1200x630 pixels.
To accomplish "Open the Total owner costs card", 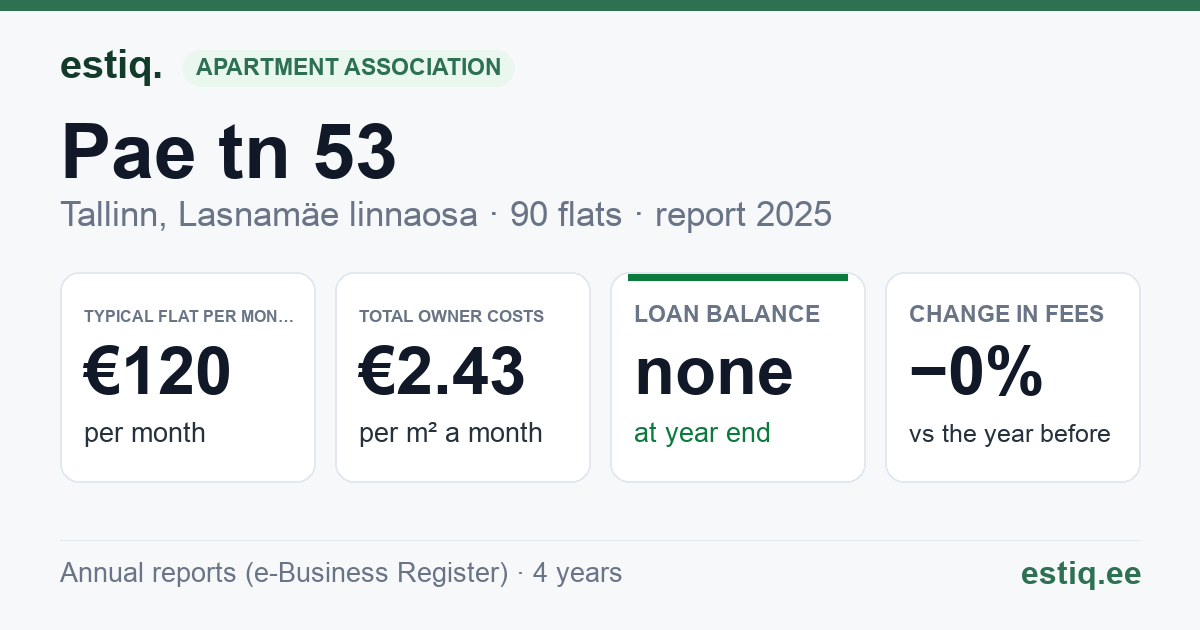I will [463, 377].
